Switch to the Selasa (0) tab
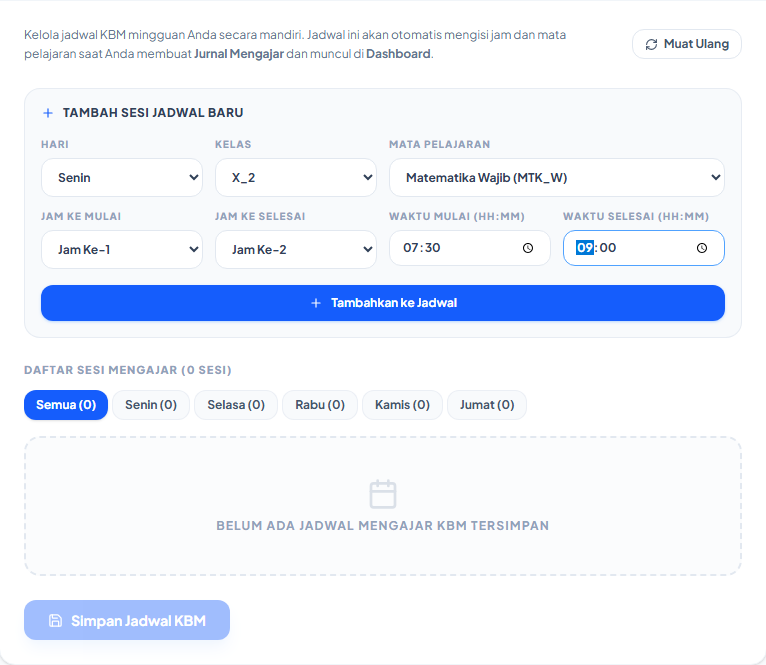 click(x=236, y=405)
